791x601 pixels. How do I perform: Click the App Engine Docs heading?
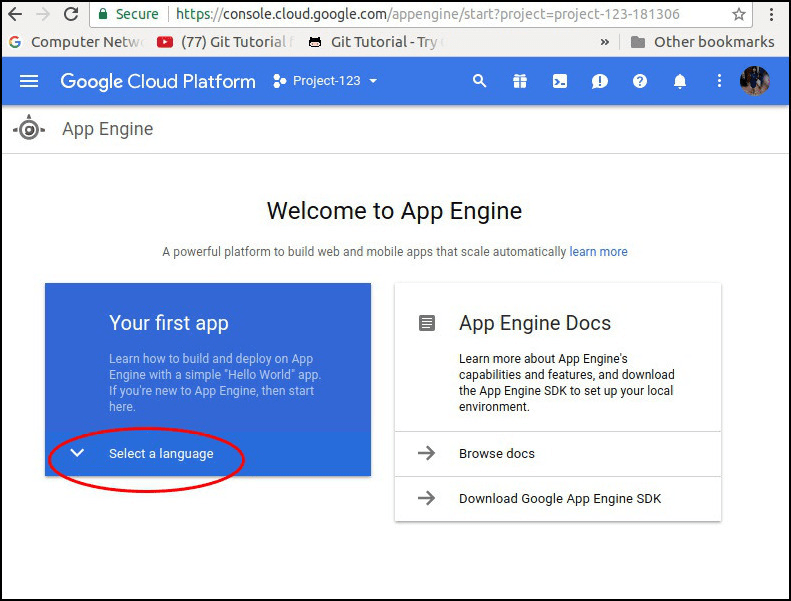pos(535,323)
